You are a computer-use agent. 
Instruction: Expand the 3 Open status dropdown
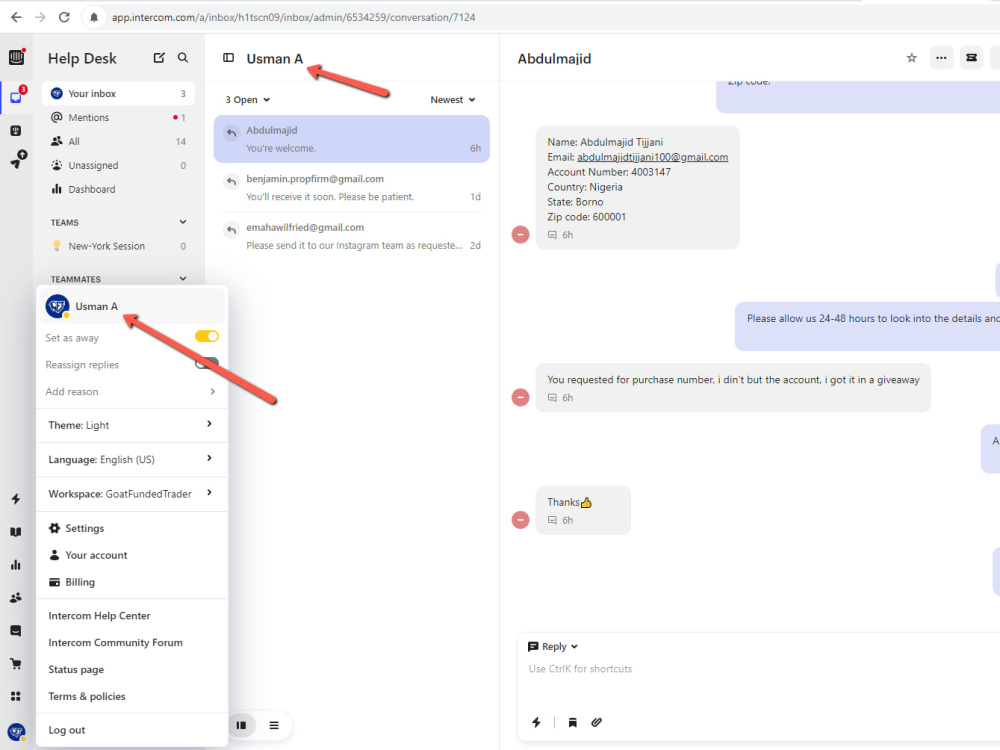point(247,99)
